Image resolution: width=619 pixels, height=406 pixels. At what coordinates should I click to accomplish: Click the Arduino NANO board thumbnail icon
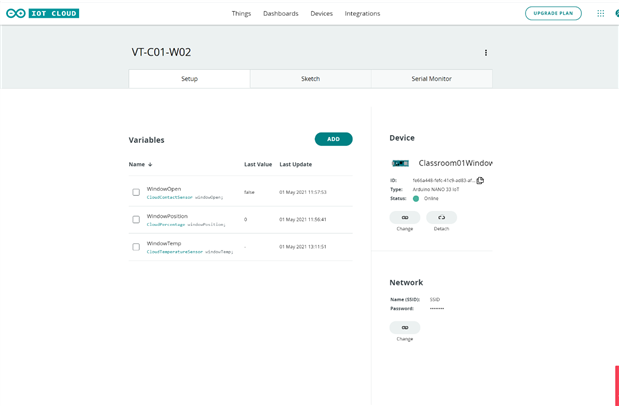[x=400, y=163]
